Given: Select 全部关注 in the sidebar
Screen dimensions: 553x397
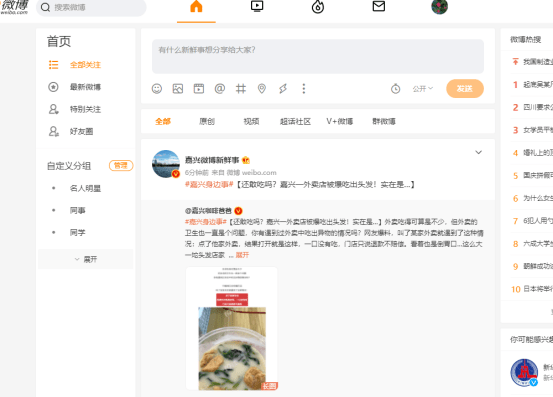Looking at the screenshot, I should coord(85,65).
